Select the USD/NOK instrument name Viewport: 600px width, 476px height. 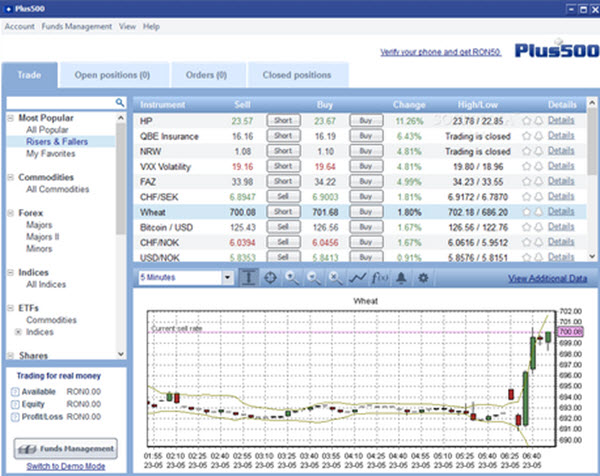click(x=160, y=258)
